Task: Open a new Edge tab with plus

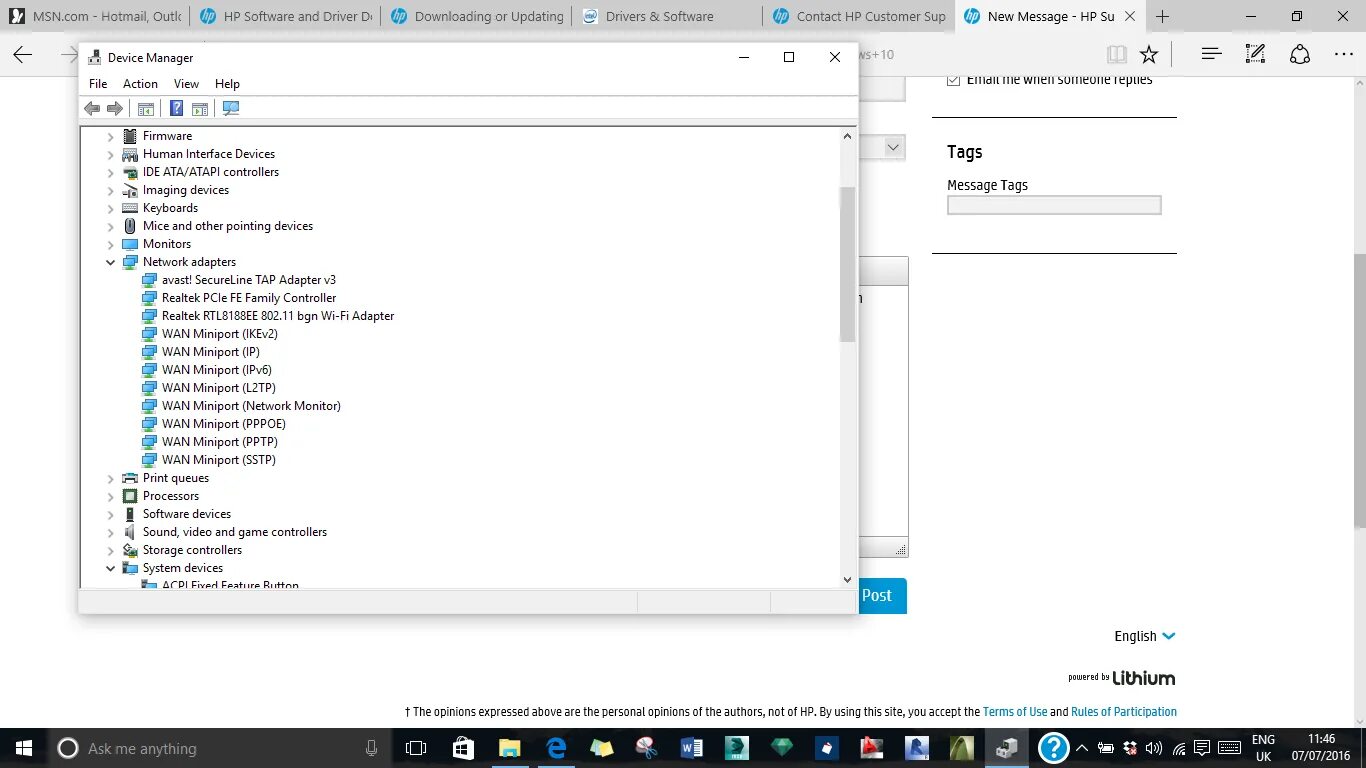Action: pyautogui.click(x=1162, y=16)
